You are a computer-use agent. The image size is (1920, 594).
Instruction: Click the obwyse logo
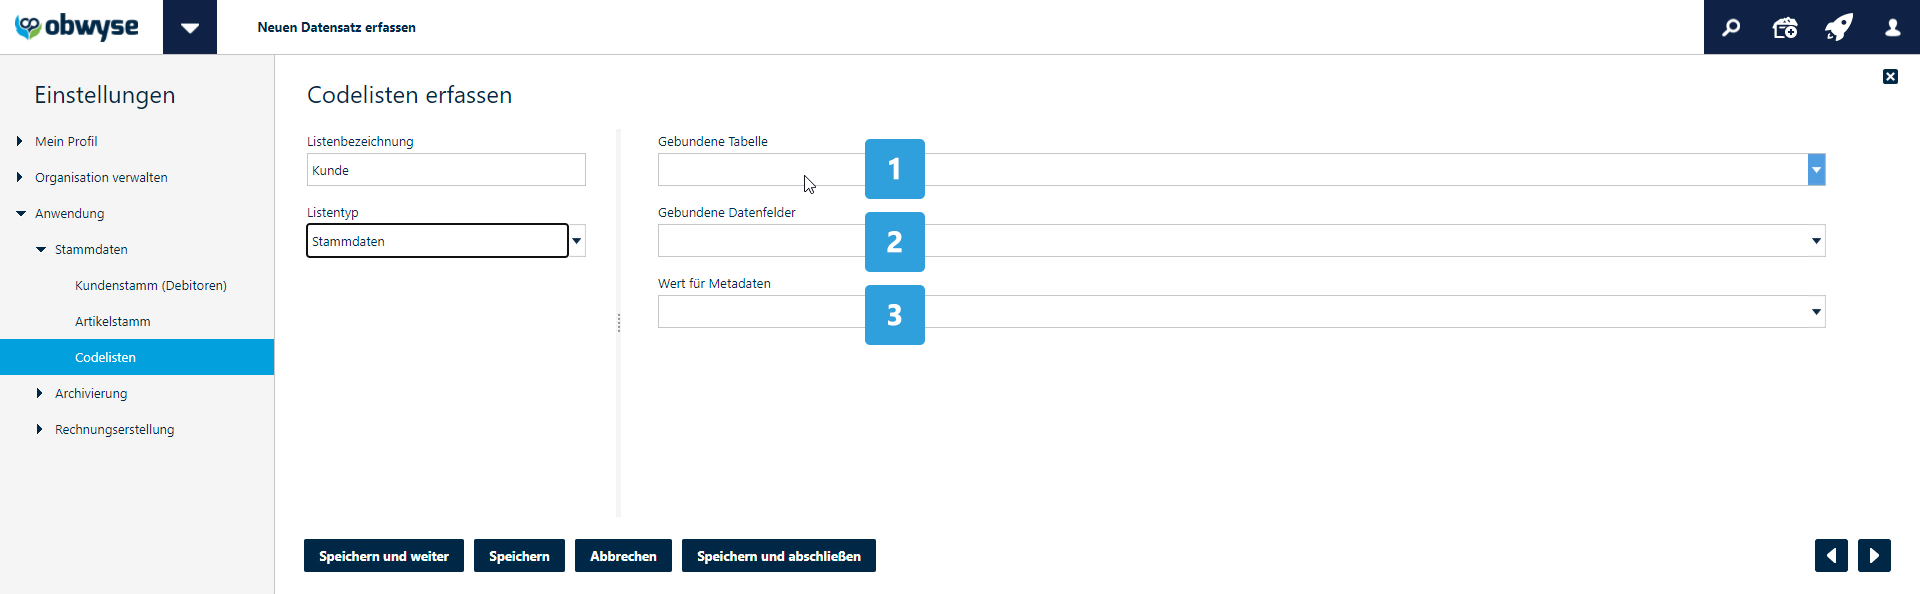[x=77, y=27]
